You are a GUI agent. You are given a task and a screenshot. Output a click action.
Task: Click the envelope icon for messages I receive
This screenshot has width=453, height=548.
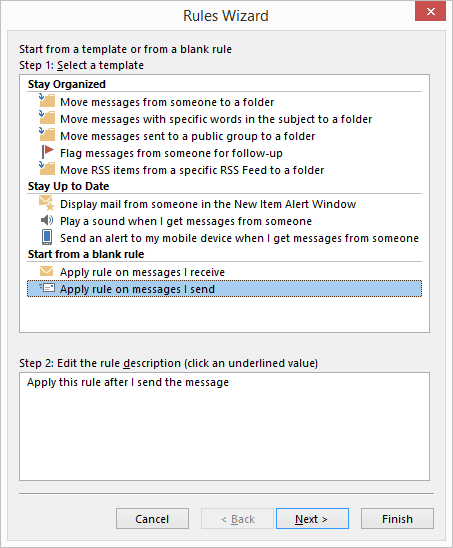[x=46, y=271]
